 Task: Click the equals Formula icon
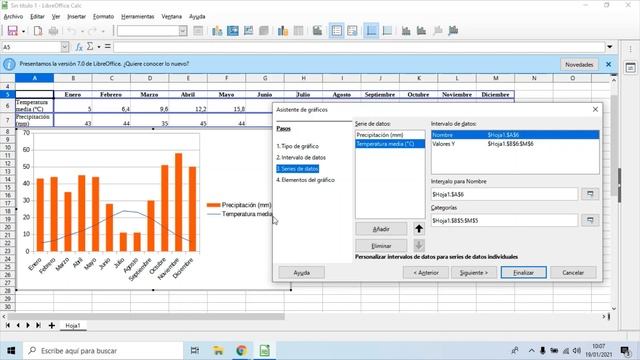(108, 47)
